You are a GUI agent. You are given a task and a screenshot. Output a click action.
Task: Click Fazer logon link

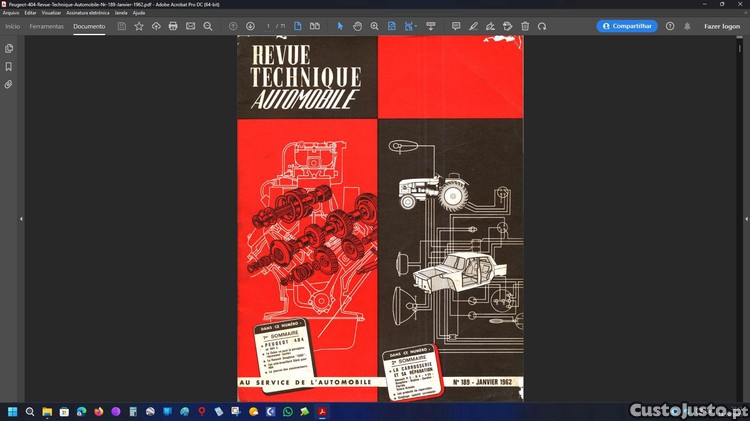[x=721, y=26]
